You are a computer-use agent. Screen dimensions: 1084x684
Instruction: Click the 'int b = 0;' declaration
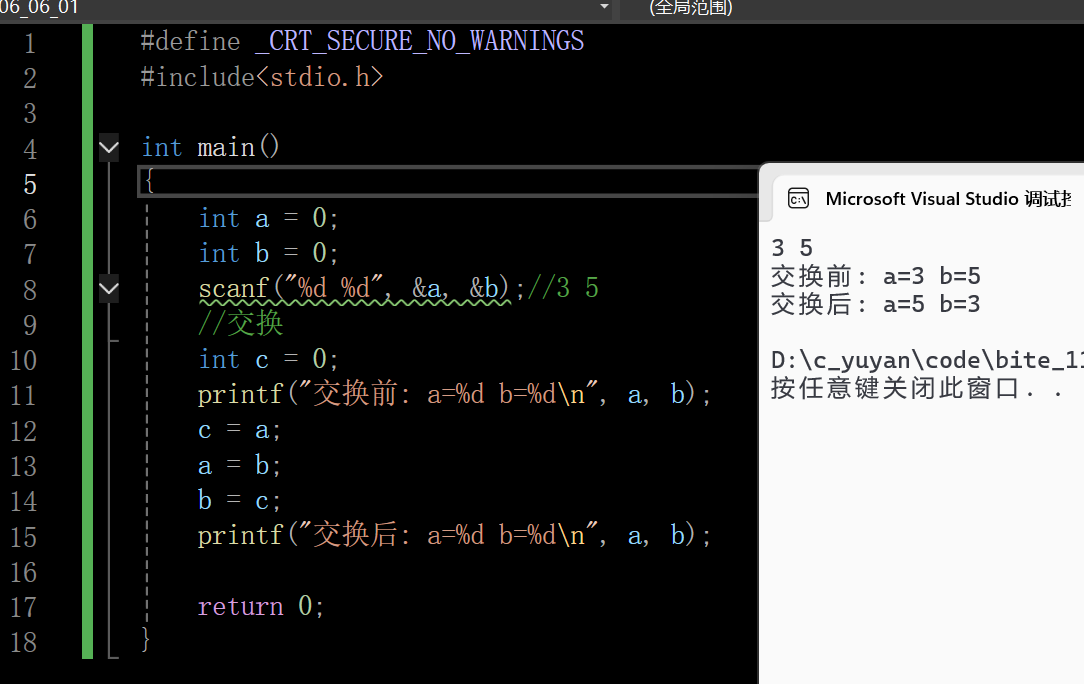pos(268,253)
